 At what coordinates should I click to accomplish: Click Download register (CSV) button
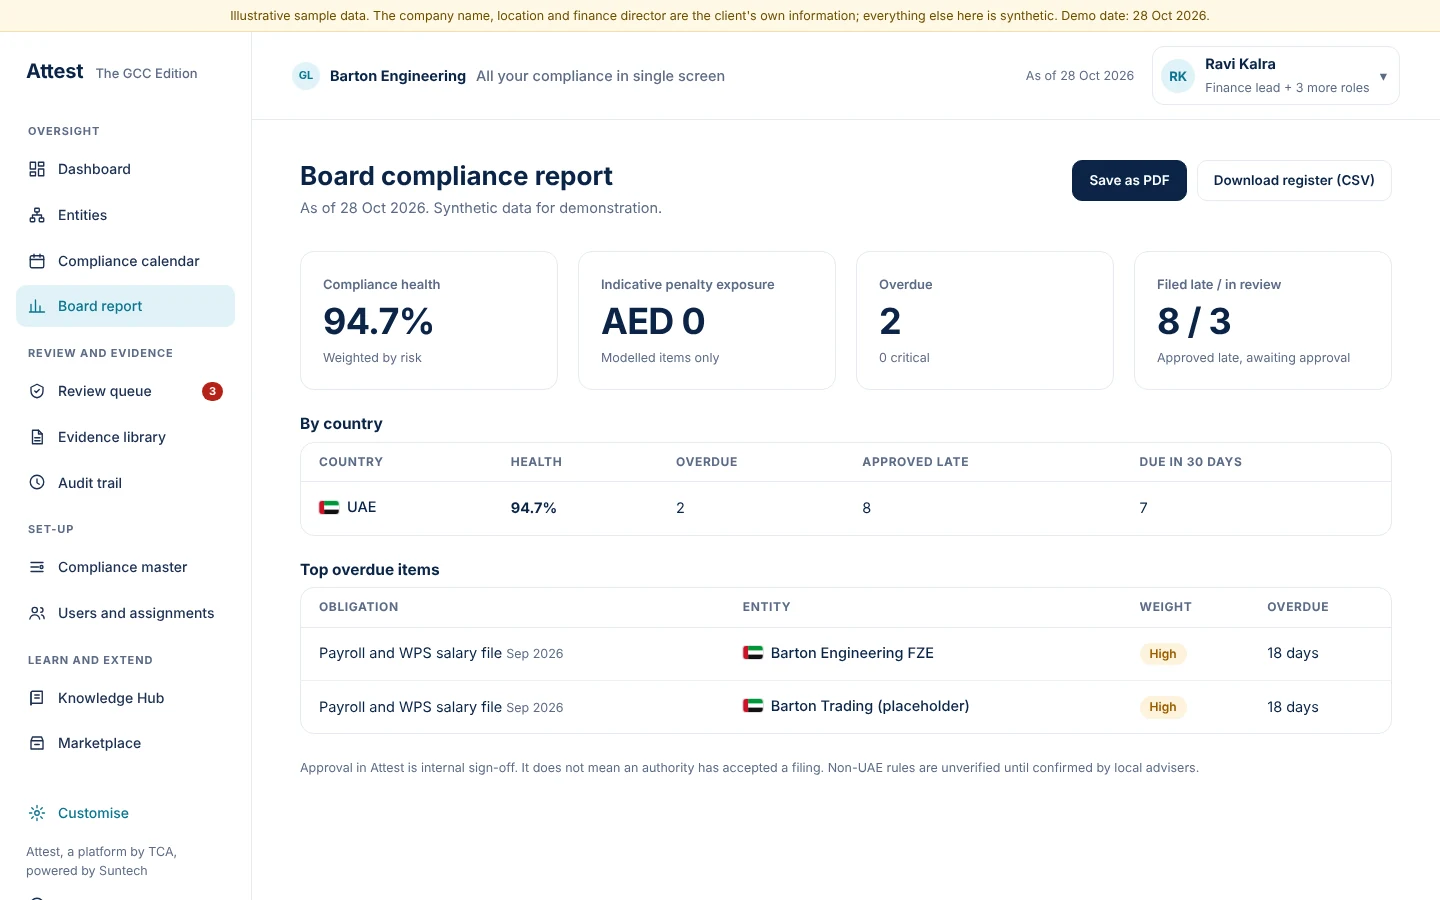[x=1294, y=180]
